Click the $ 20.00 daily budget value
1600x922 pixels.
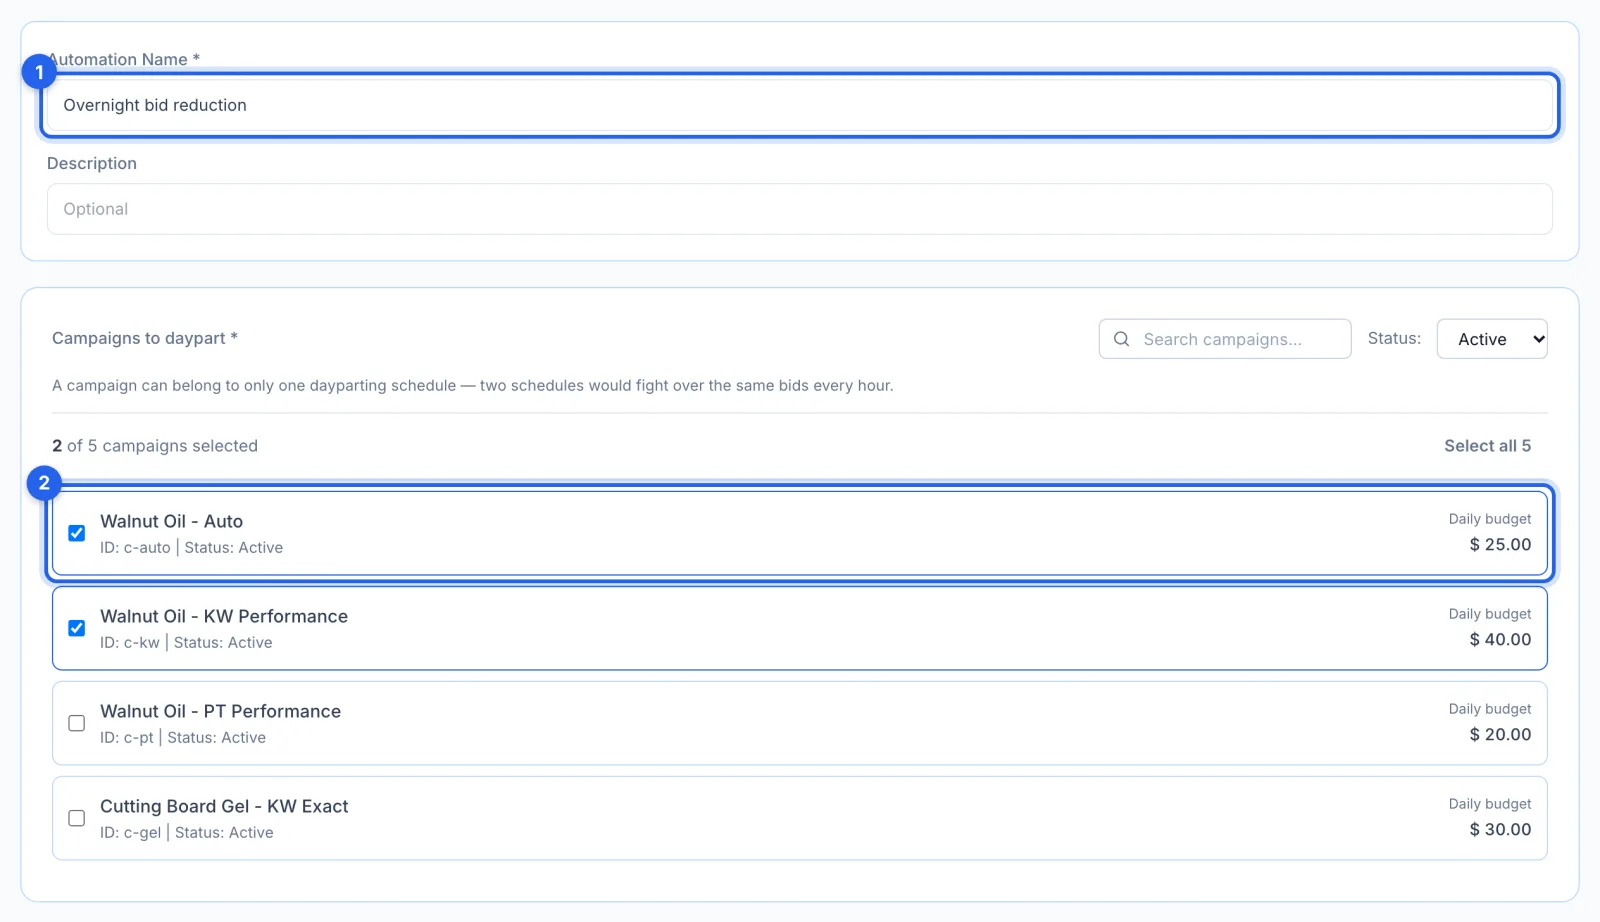1500,735
